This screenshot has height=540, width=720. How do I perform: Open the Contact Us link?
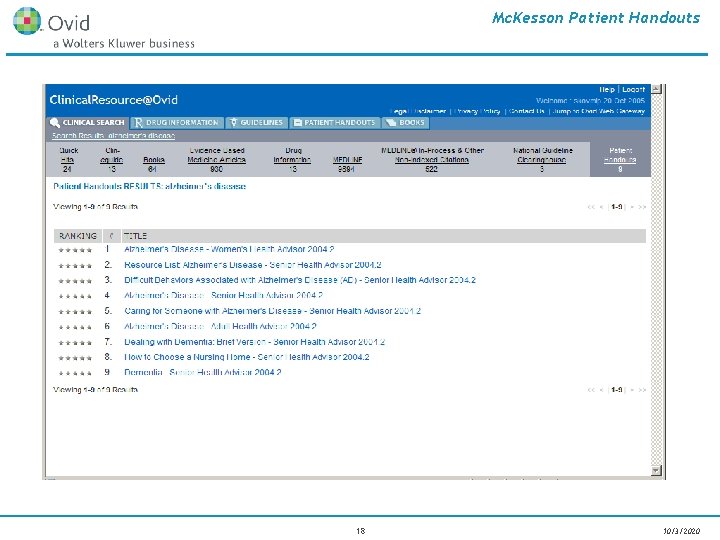527,111
